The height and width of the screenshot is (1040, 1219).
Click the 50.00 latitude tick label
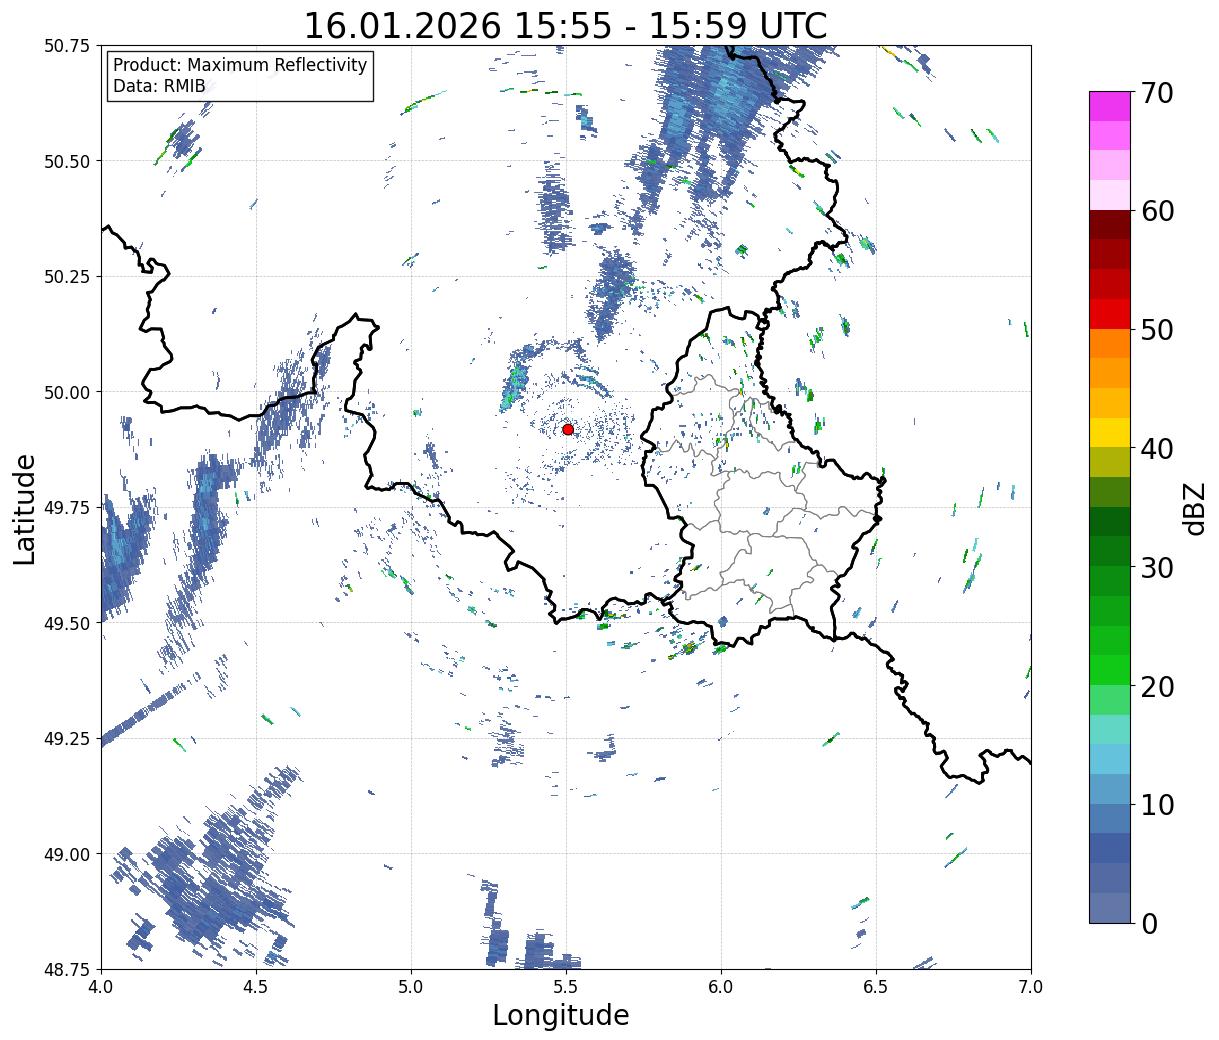(66, 392)
